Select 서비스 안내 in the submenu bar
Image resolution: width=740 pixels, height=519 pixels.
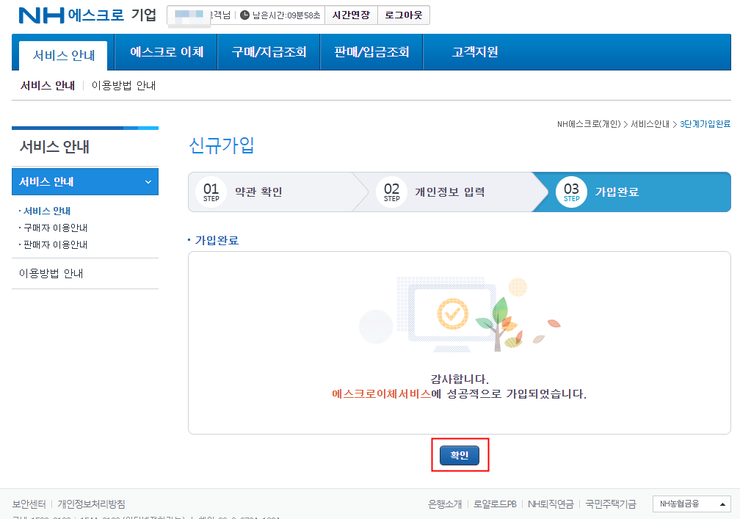[x=48, y=85]
